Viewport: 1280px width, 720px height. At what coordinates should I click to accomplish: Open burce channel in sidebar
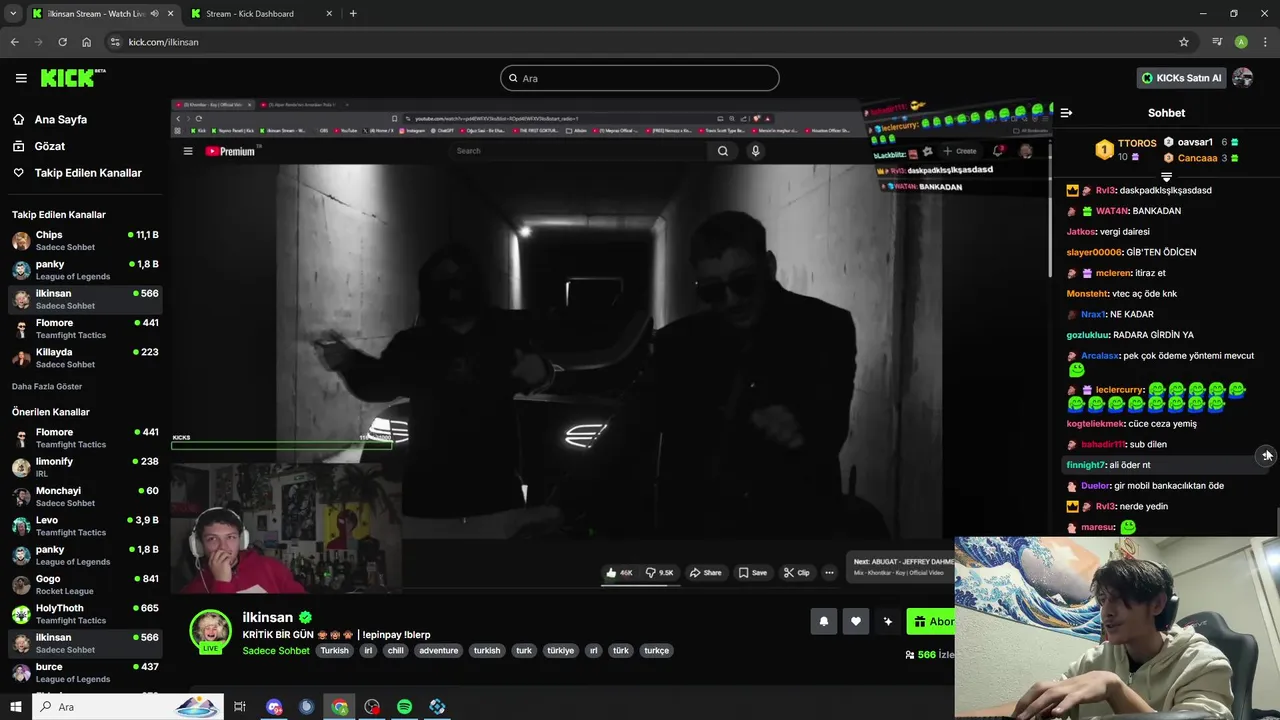pyautogui.click(x=85, y=672)
